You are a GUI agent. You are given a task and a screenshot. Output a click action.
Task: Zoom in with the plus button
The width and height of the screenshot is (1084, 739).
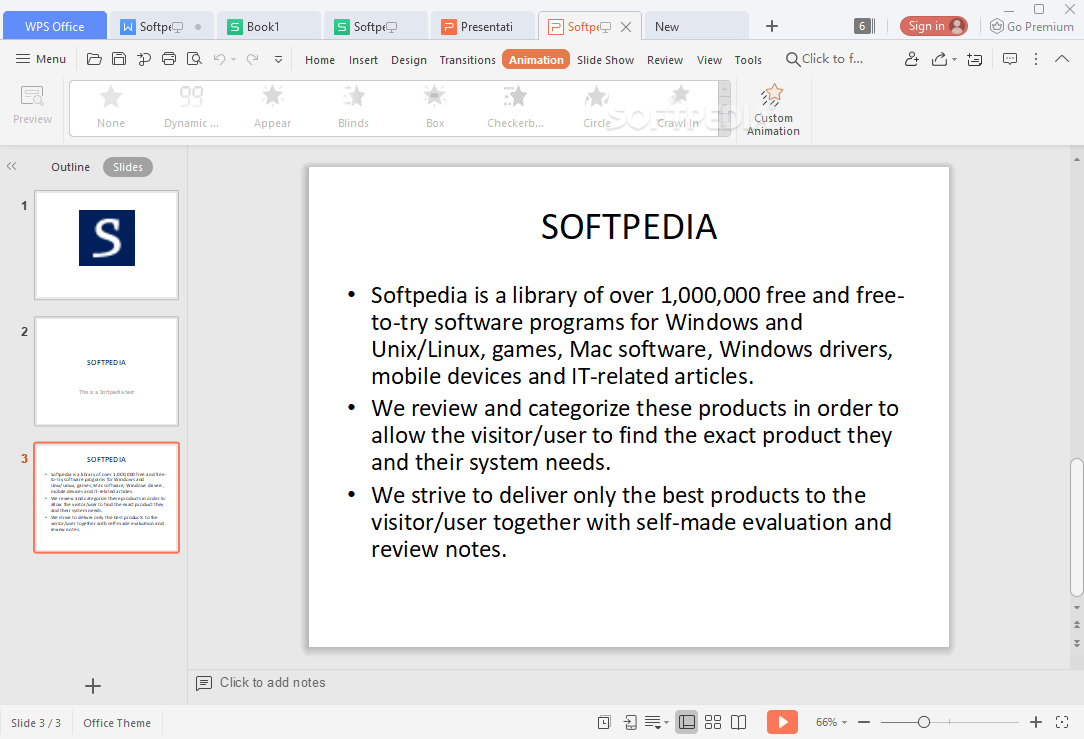(1036, 722)
